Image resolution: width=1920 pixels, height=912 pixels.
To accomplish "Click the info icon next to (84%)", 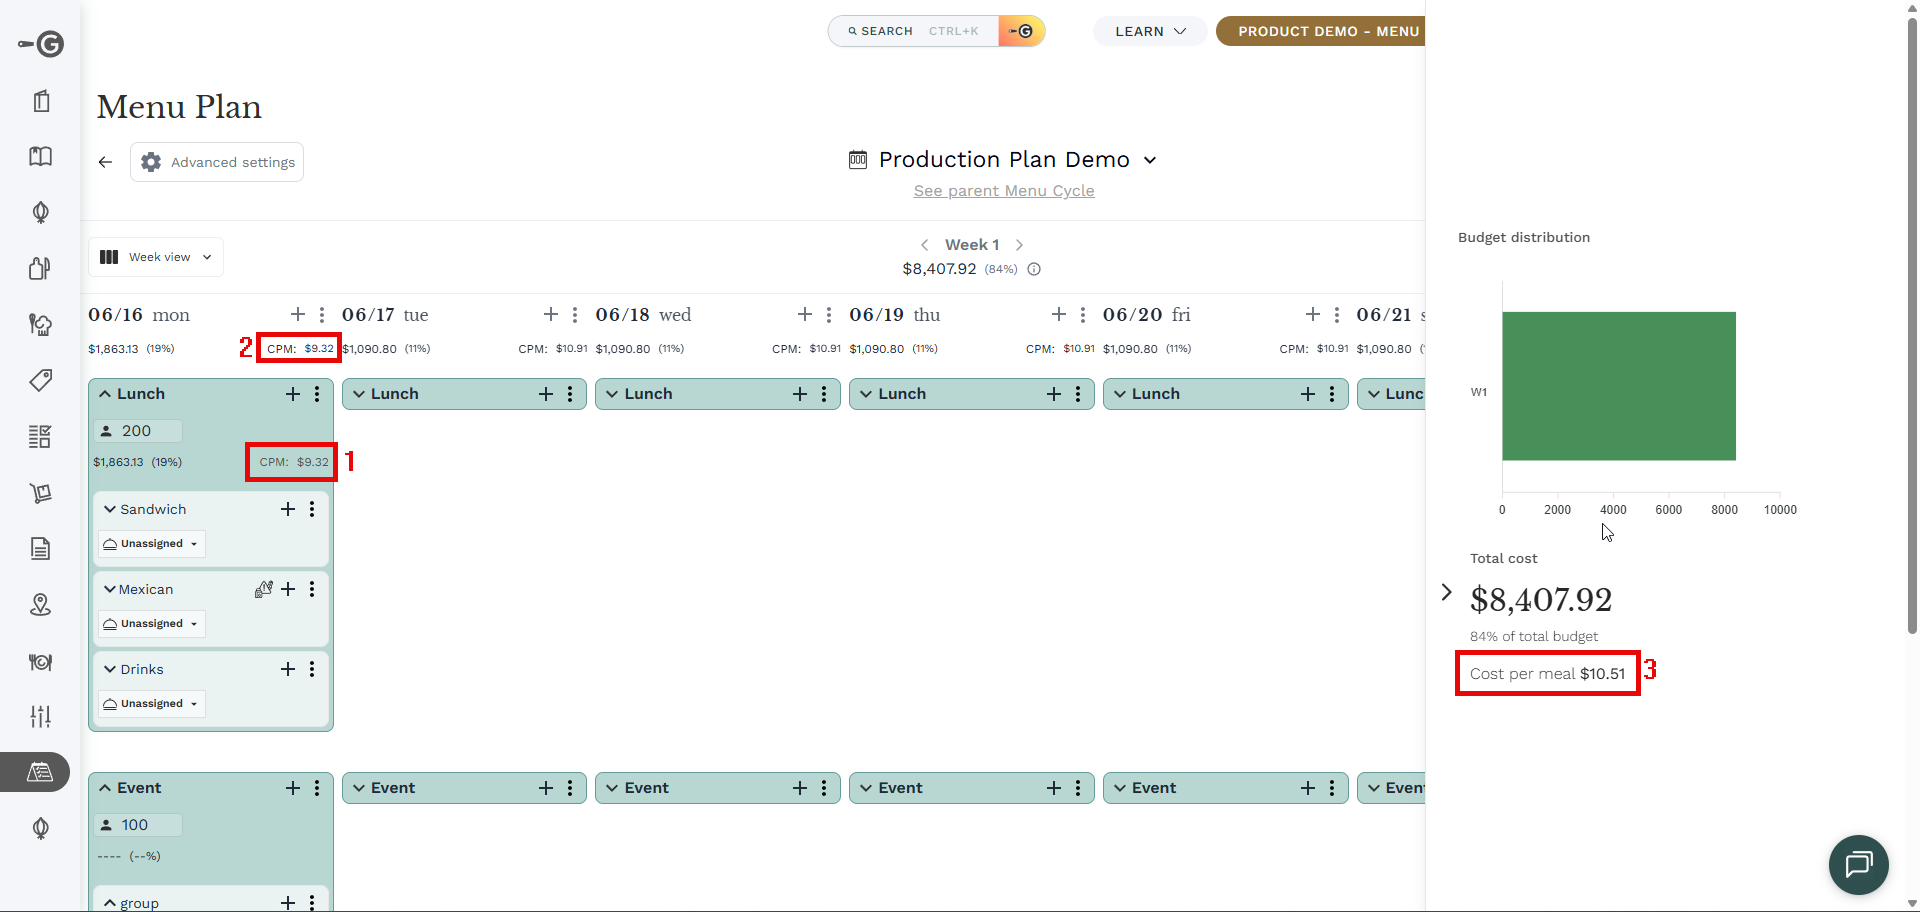I will tap(1034, 269).
